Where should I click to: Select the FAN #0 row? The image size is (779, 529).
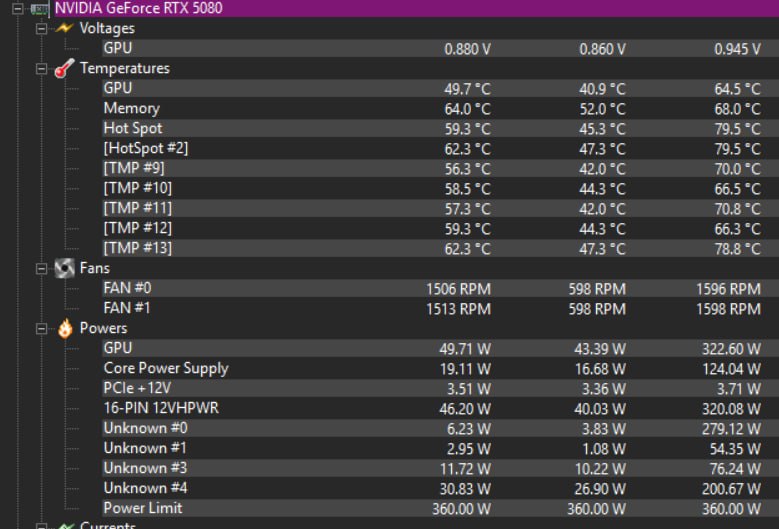point(440,288)
